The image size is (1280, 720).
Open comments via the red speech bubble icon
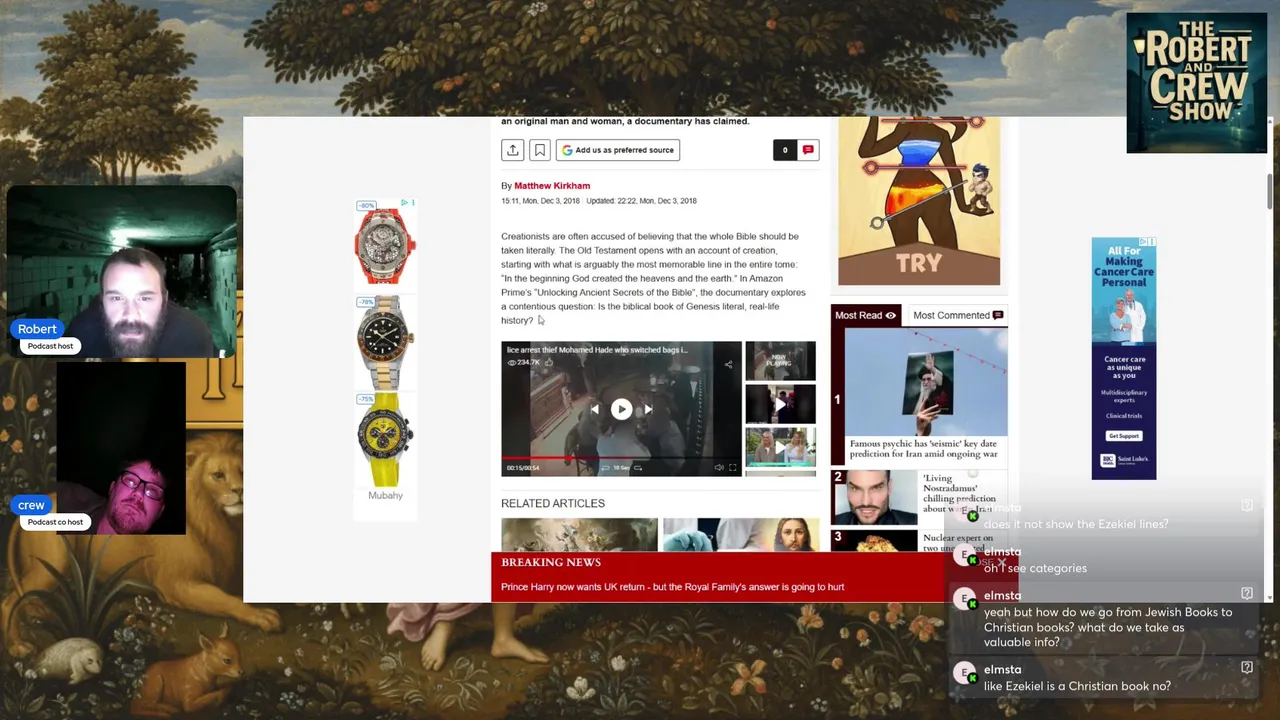point(808,150)
